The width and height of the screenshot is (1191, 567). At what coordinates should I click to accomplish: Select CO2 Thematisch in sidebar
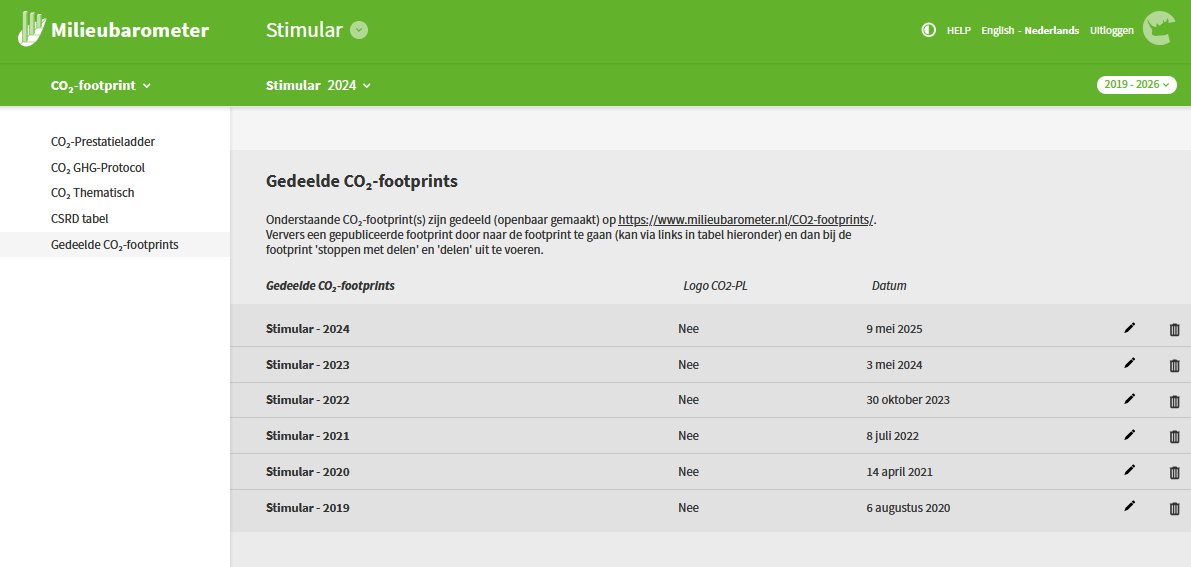[x=93, y=193]
